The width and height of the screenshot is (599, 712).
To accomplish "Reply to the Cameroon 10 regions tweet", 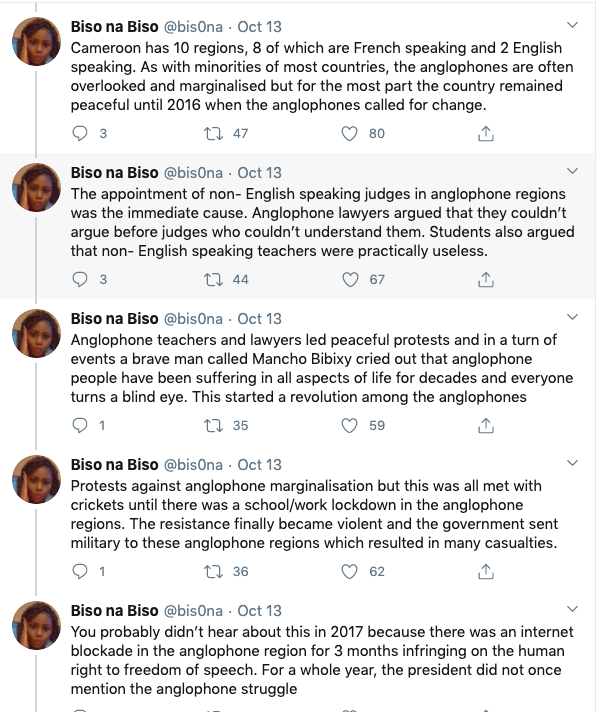I will (80, 134).
